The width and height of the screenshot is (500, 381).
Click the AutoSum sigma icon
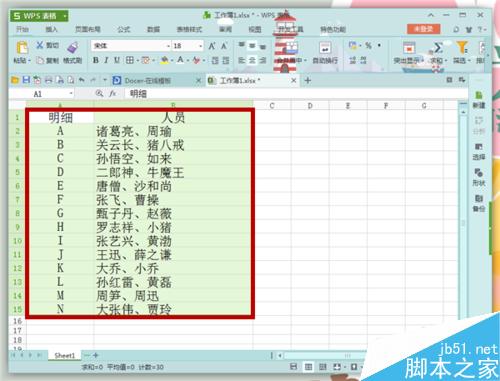click(x=438, y=48)
